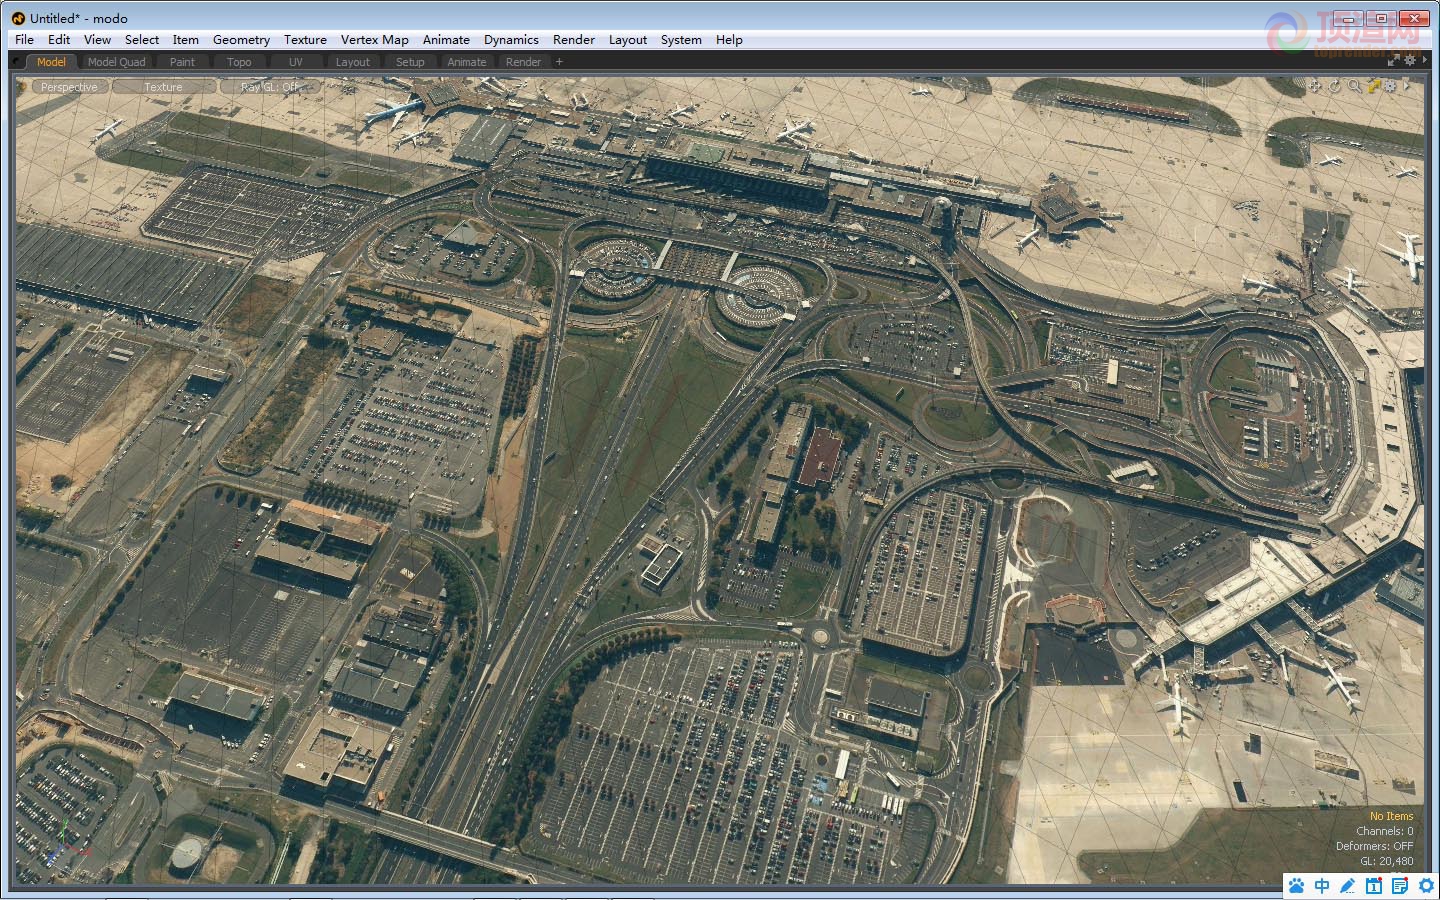Open the Dynamics menu
Image resolution: width=1440 pixels, height=900 pixels.
pyautogui.click(x=511, y=40)
